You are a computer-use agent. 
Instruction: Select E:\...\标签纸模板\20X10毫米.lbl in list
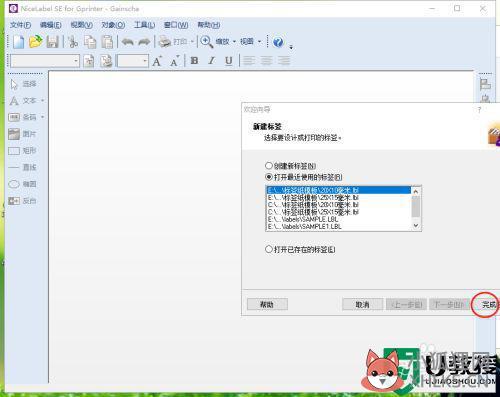tap(339, 190)
